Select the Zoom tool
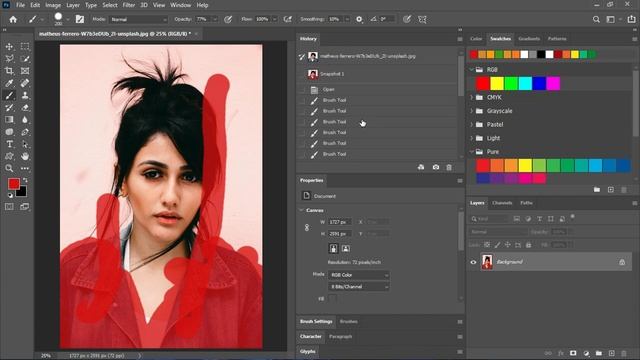 pyautogui.click(x=9, y=168)
